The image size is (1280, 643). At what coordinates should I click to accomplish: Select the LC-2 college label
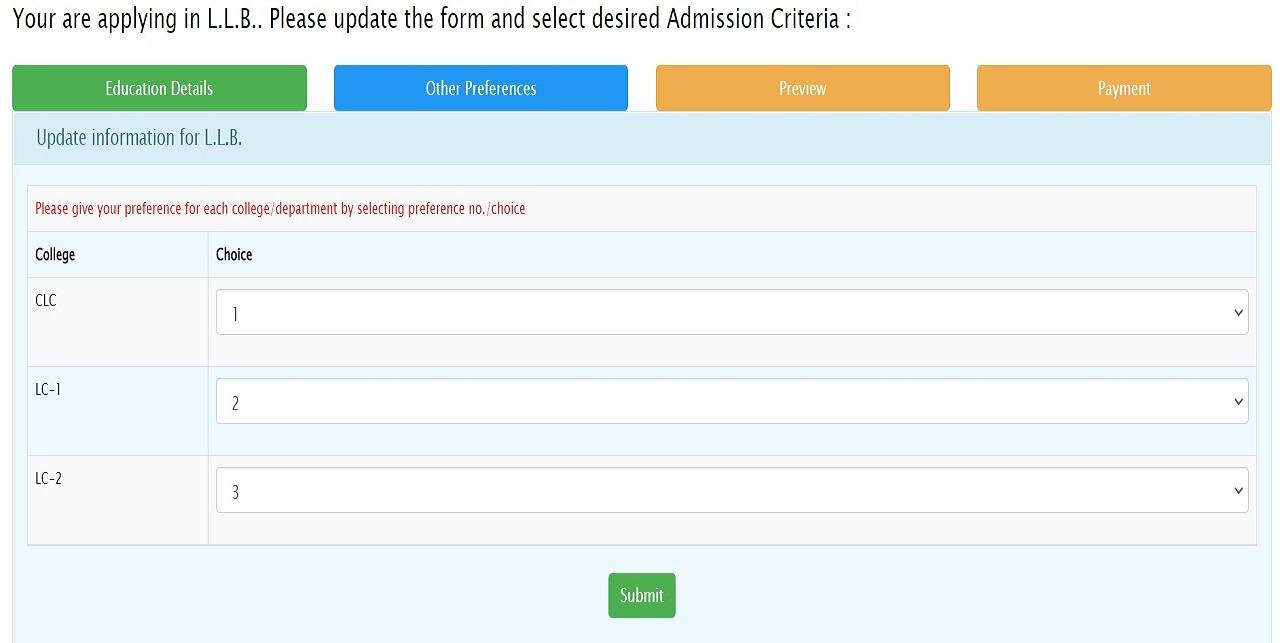click(48, 478)
